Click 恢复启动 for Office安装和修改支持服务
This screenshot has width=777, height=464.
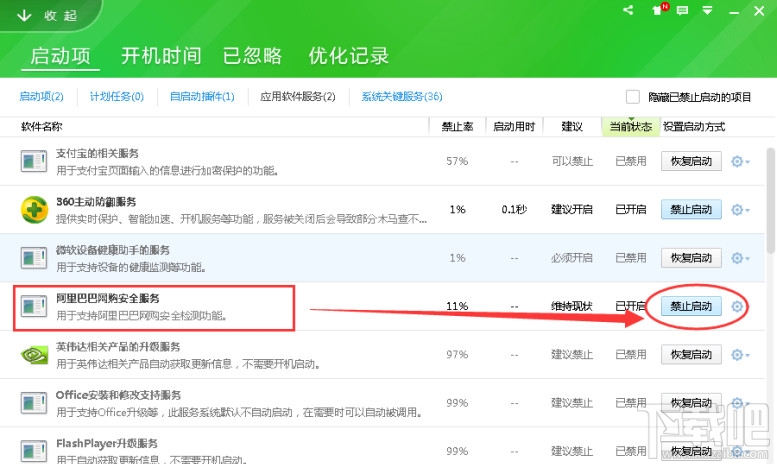coord(691,403)
